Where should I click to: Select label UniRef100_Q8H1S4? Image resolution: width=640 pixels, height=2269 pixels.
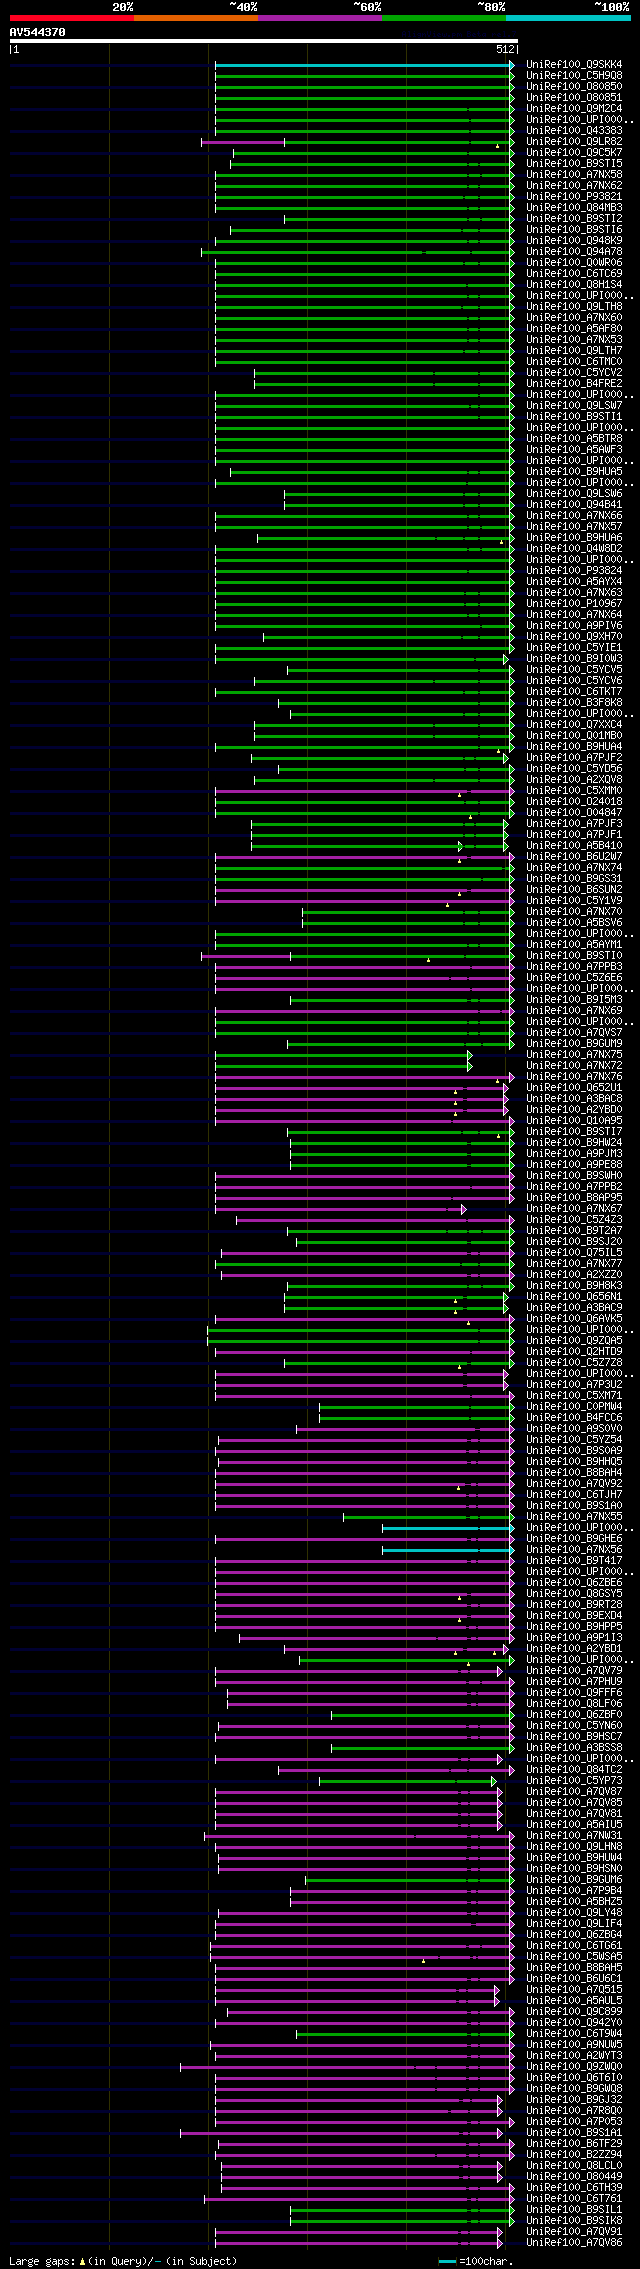point(574,285)
